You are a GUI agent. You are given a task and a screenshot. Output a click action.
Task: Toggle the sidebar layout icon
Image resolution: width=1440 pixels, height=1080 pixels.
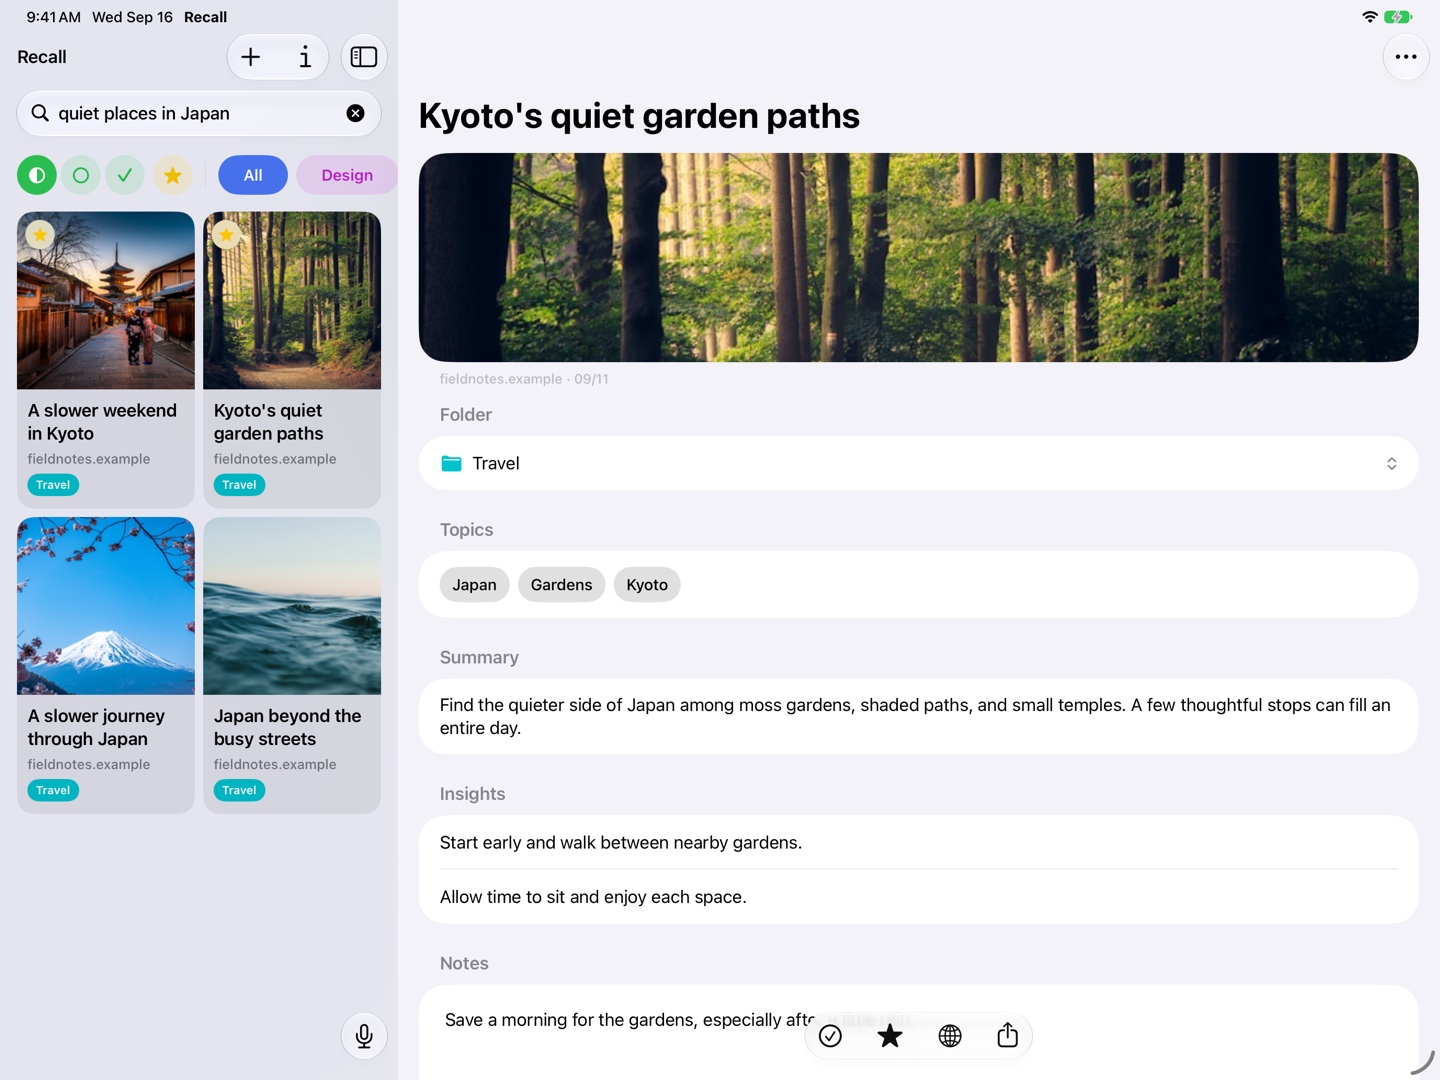364,57
